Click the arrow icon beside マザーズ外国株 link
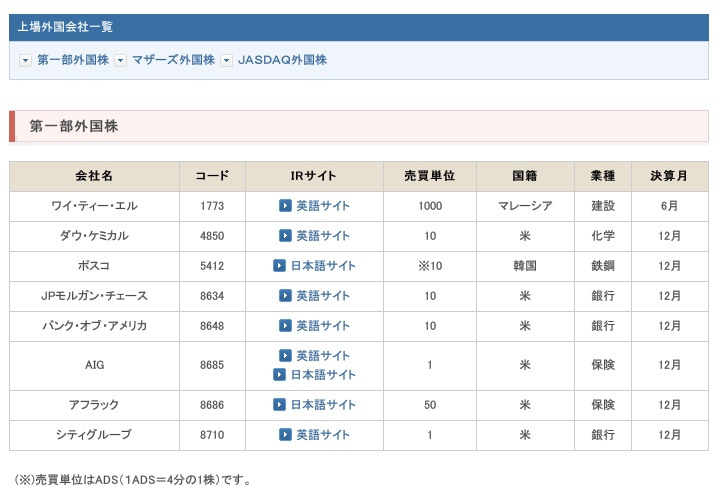 [120, 60]
